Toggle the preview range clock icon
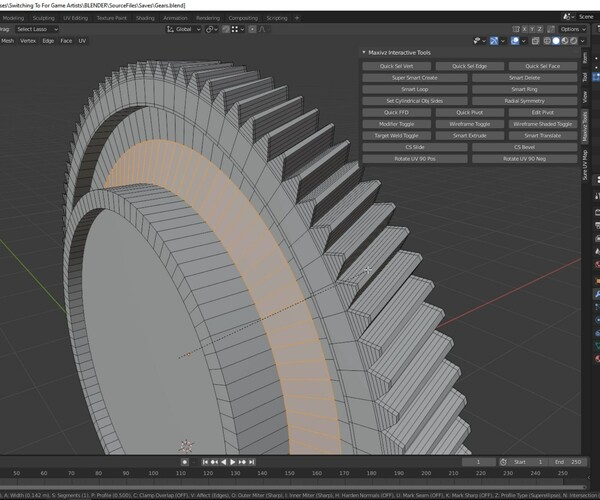 tap(503, 462)
